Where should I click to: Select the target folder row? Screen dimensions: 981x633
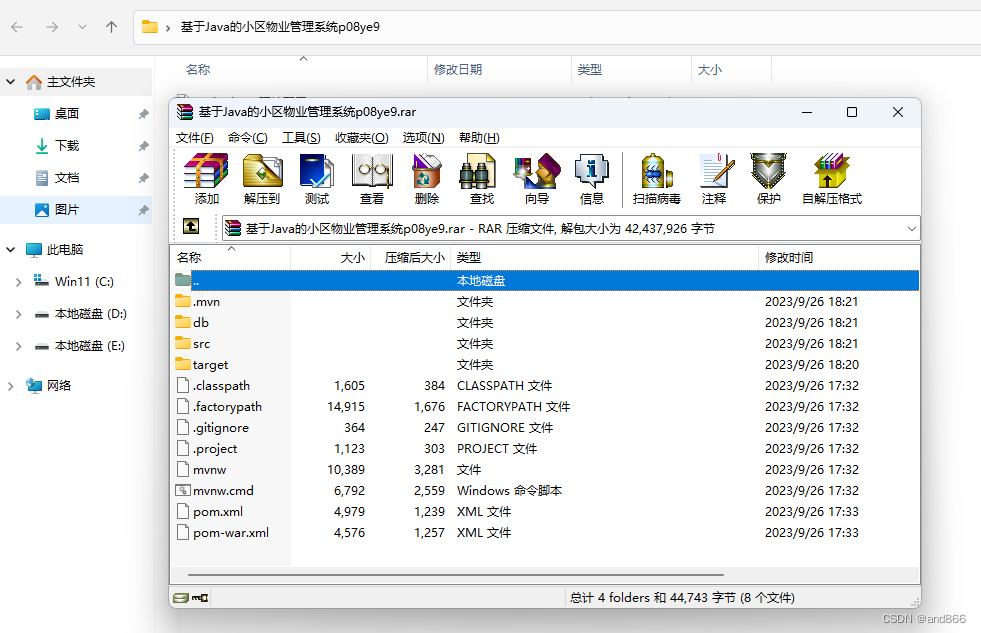pos(545,365)
